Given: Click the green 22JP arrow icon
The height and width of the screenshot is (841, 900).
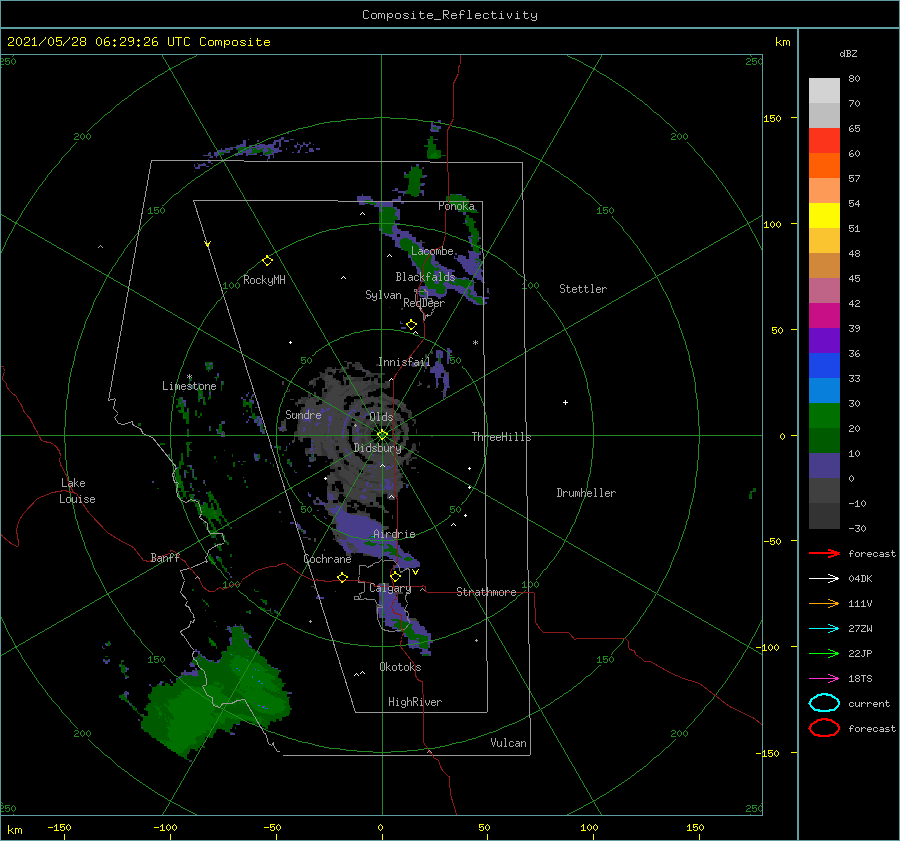Looking at the screenshot, I should coord(824,653).
